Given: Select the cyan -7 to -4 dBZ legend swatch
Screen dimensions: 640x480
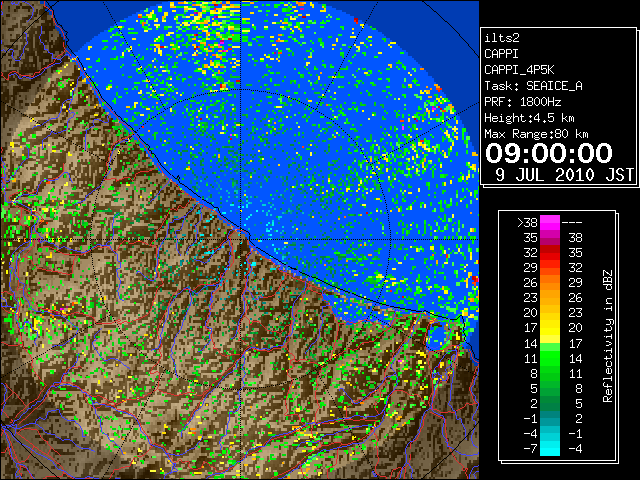Looking at the screenshot, I should pyautogui.click(x=550, y=448).
